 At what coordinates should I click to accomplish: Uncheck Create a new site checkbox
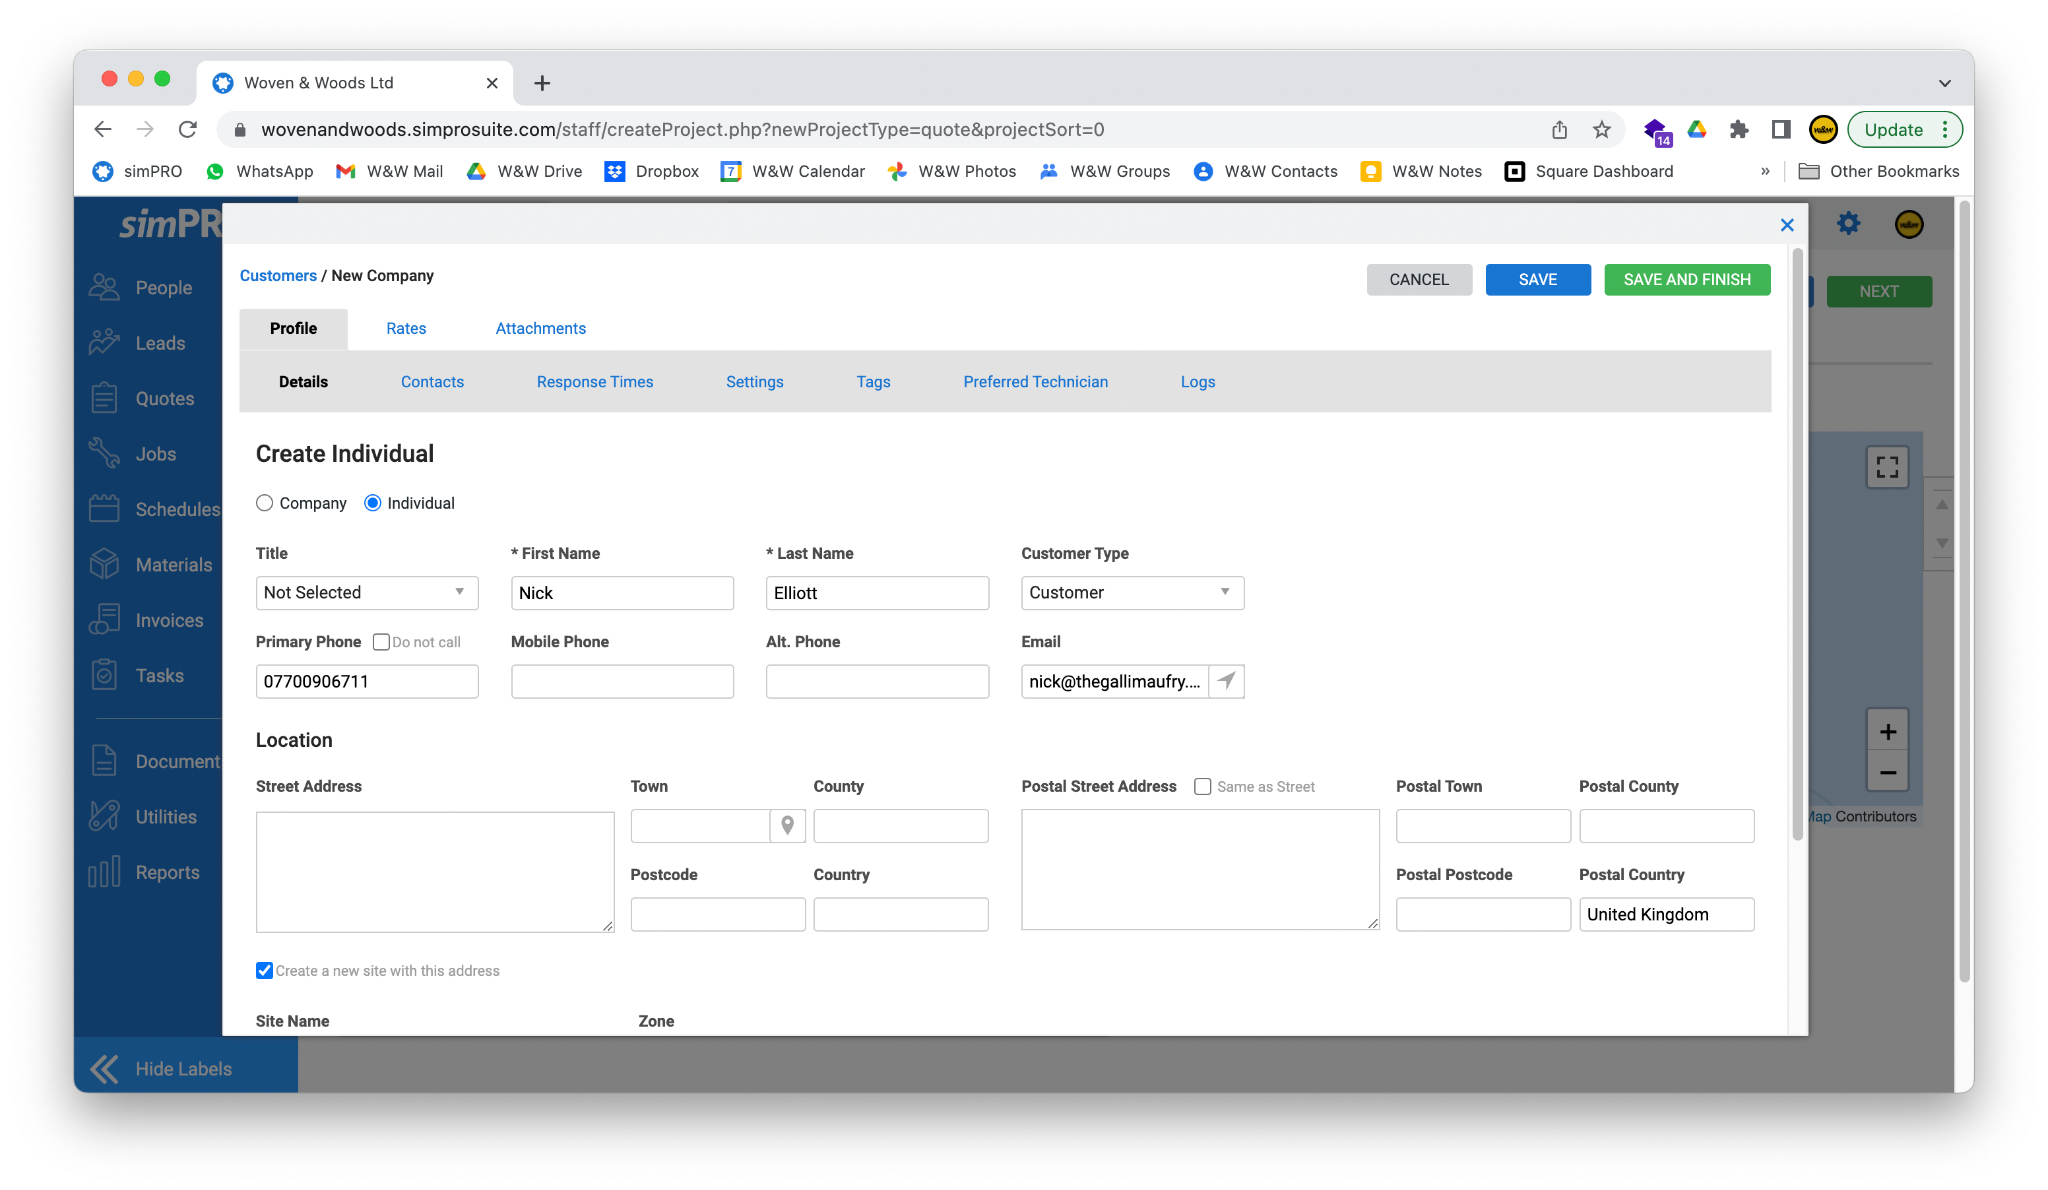[265, 971]
